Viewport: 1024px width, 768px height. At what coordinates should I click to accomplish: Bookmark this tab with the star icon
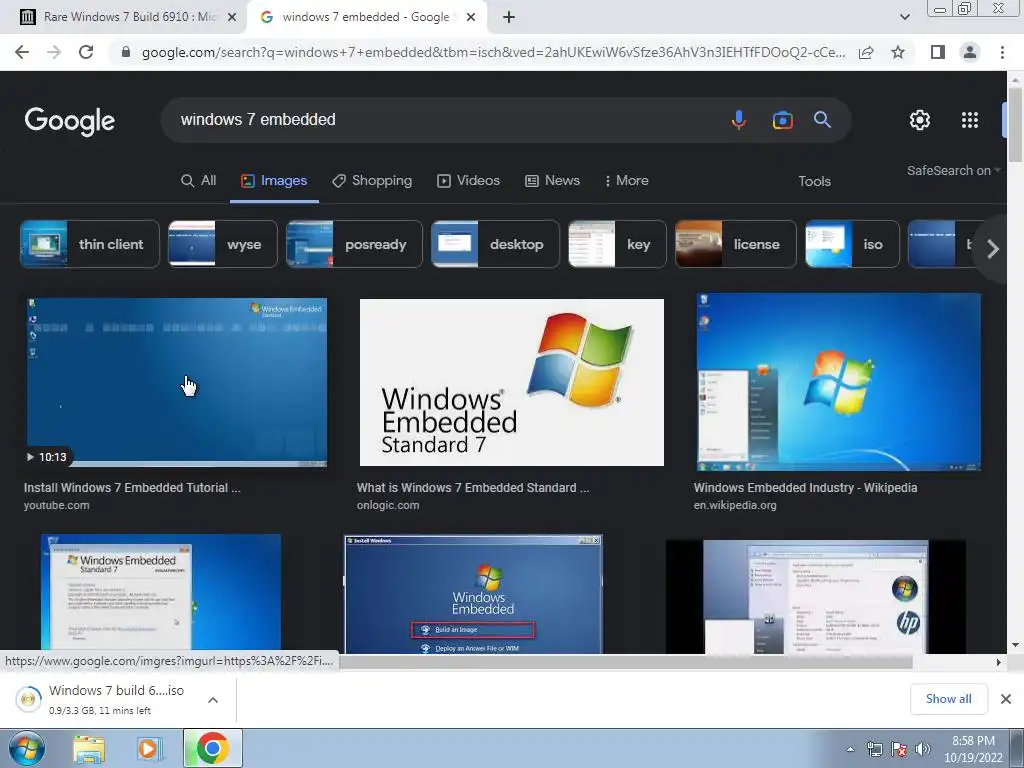tap(898, 52)
